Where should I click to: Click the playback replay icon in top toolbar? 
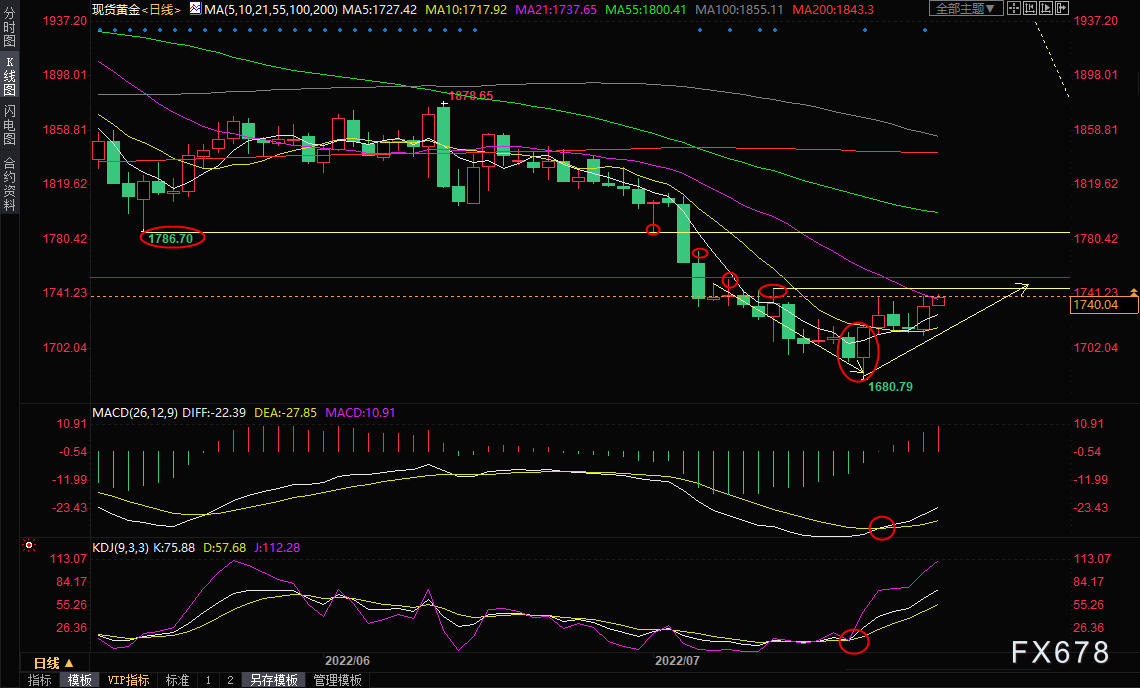coord(1046,9)
